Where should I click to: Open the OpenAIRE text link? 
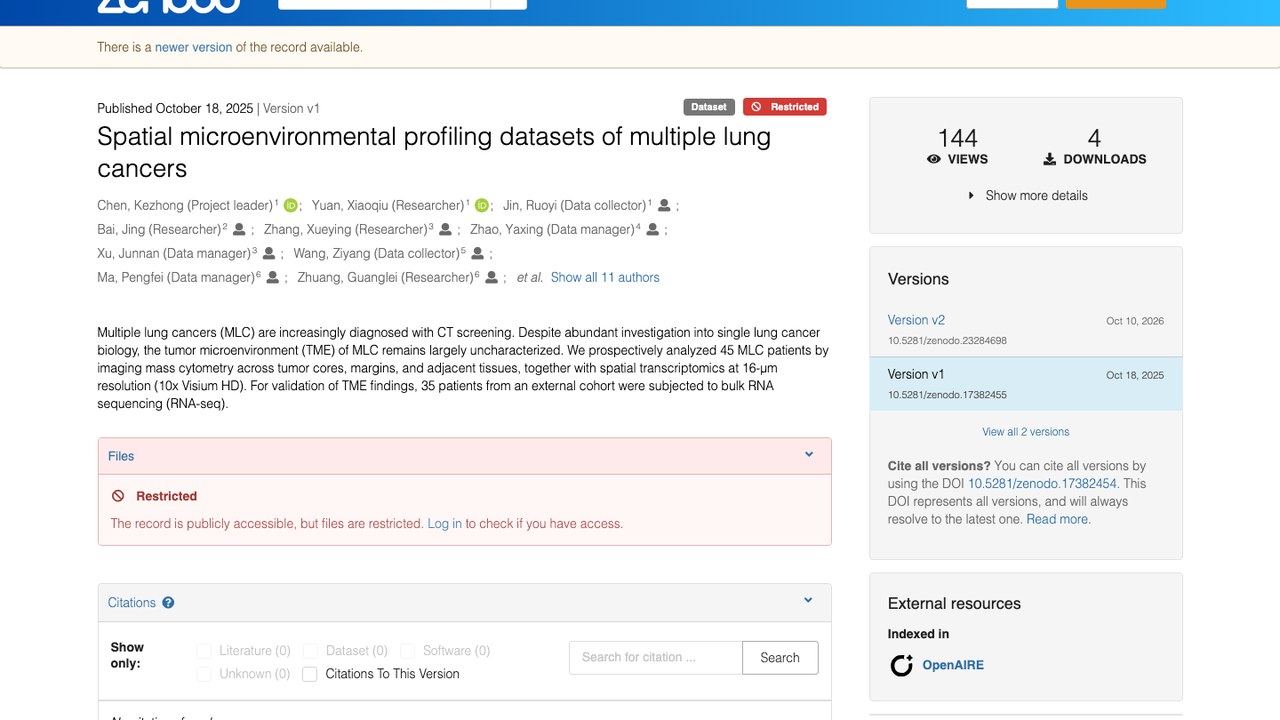coord(953,665)
